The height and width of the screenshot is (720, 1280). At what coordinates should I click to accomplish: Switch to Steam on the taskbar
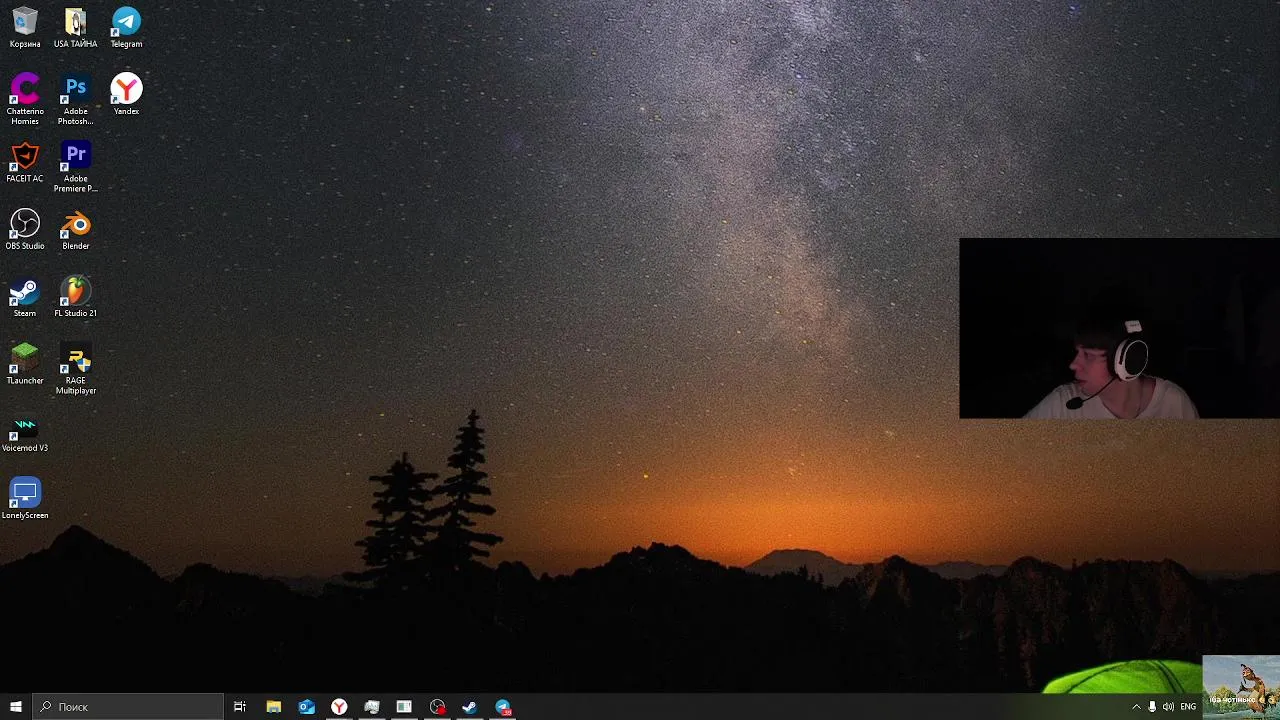[x=470, y=707]
